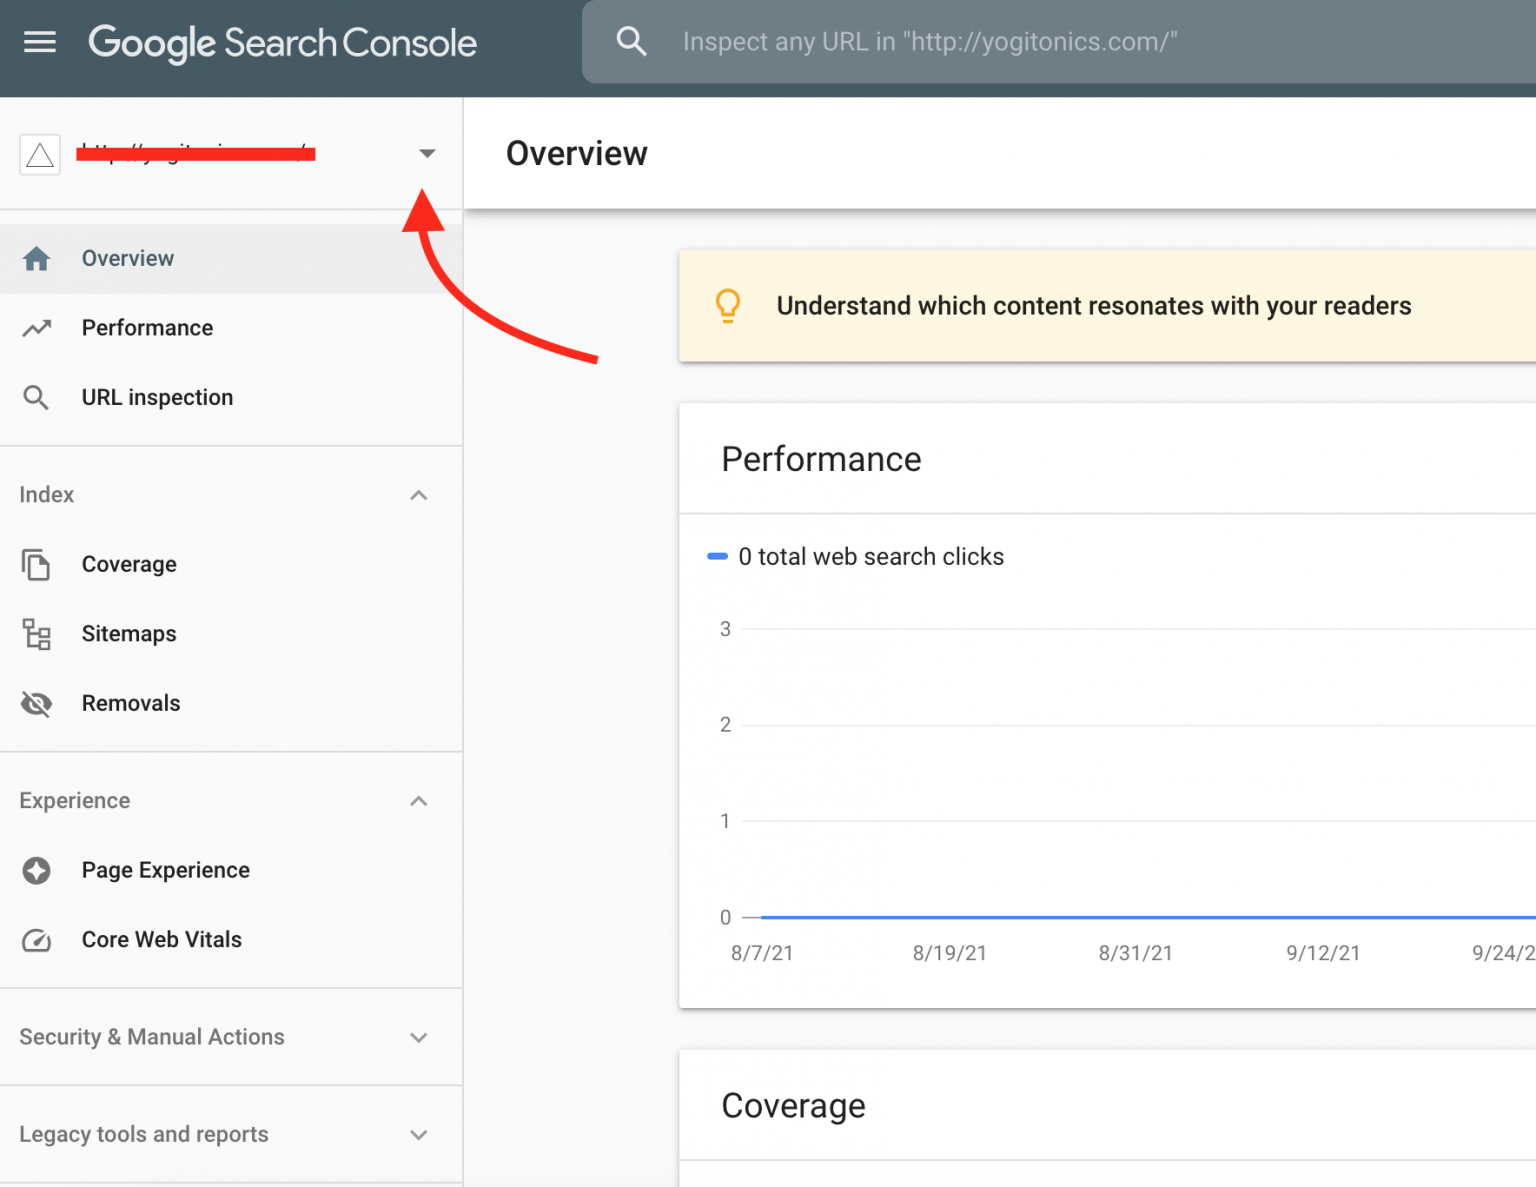Click the Removals crossed-eye icon
This screenshot has width=1536, height=1187.
[x=36, y=704]
